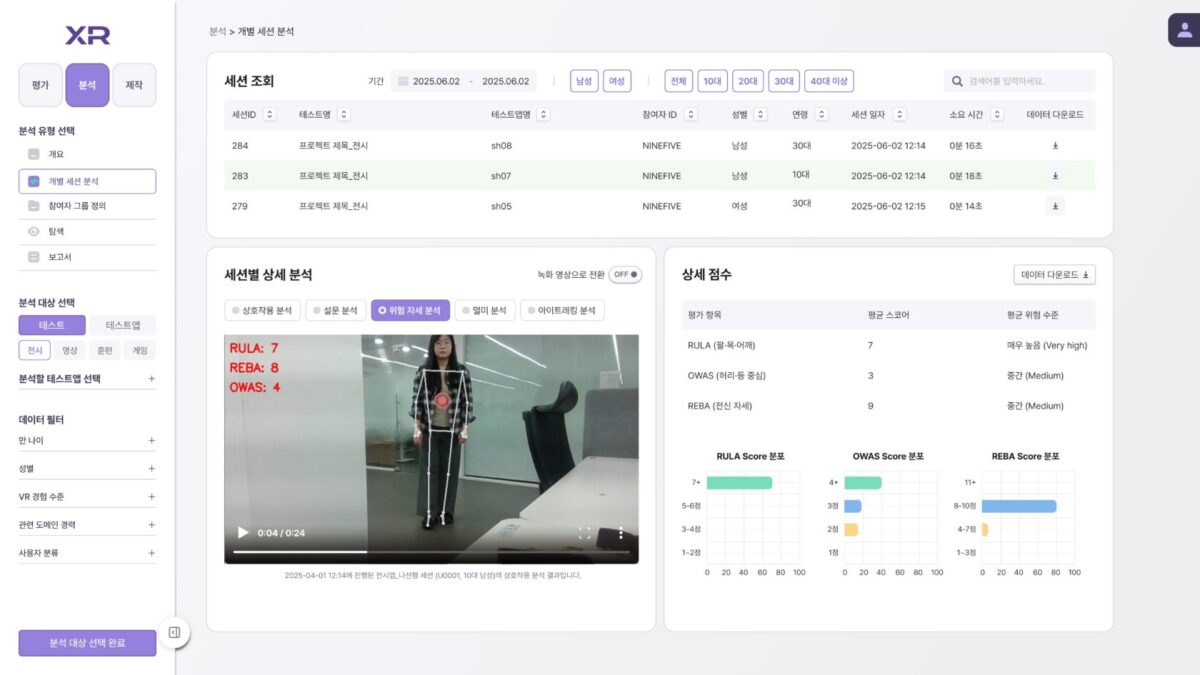The height and width of the screenshot is (675, 1200).
Task: Expand the VR 경험 수준 filter
Action: [x=152, y=496]
